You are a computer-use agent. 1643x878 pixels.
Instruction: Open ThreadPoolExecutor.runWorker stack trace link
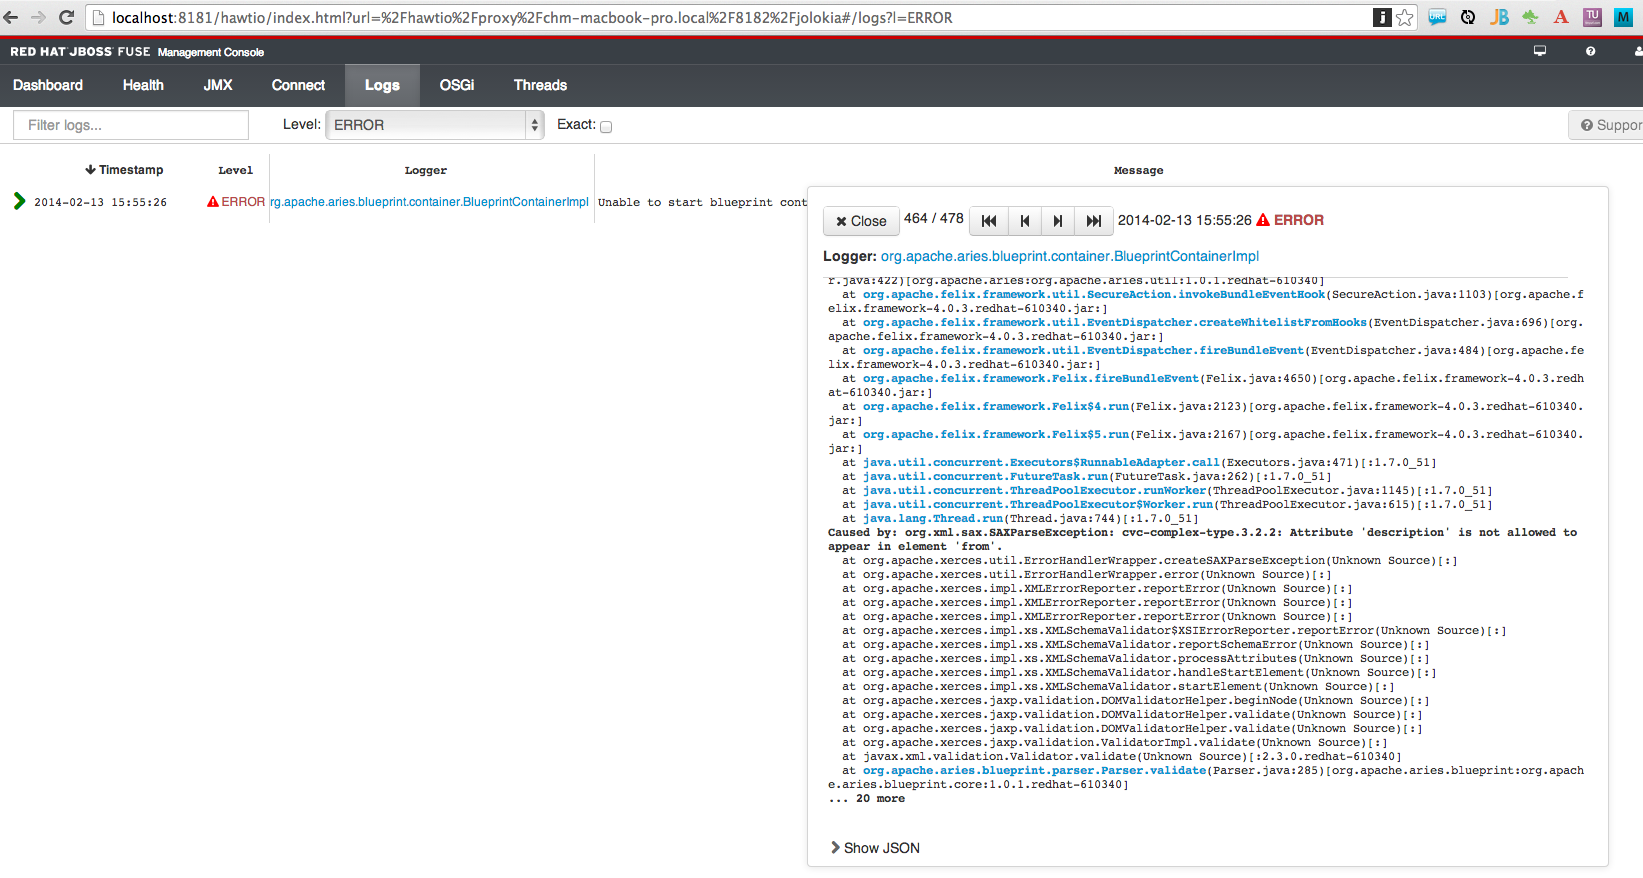pos(1034,491)
